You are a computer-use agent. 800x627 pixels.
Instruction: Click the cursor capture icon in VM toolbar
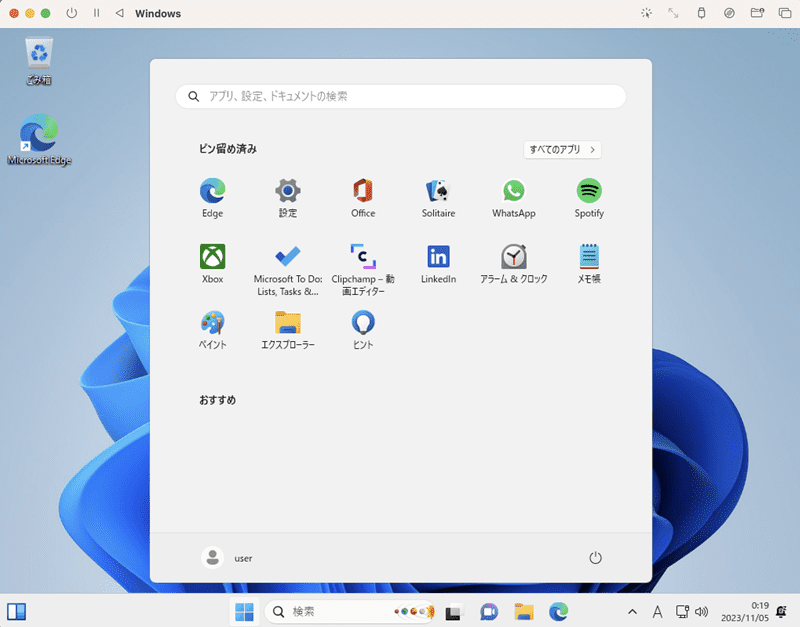coord(646,13)
